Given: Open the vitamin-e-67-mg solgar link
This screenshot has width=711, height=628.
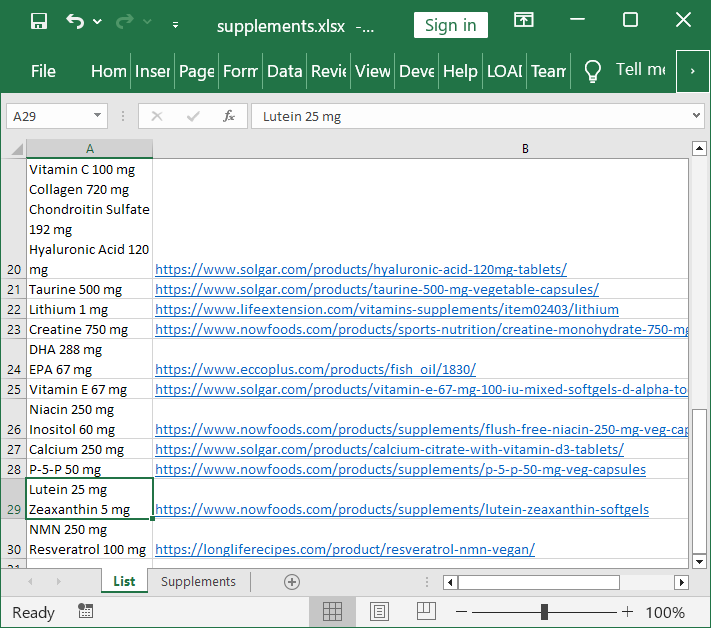Looking at the screenshot, I should tap(422, 389).
